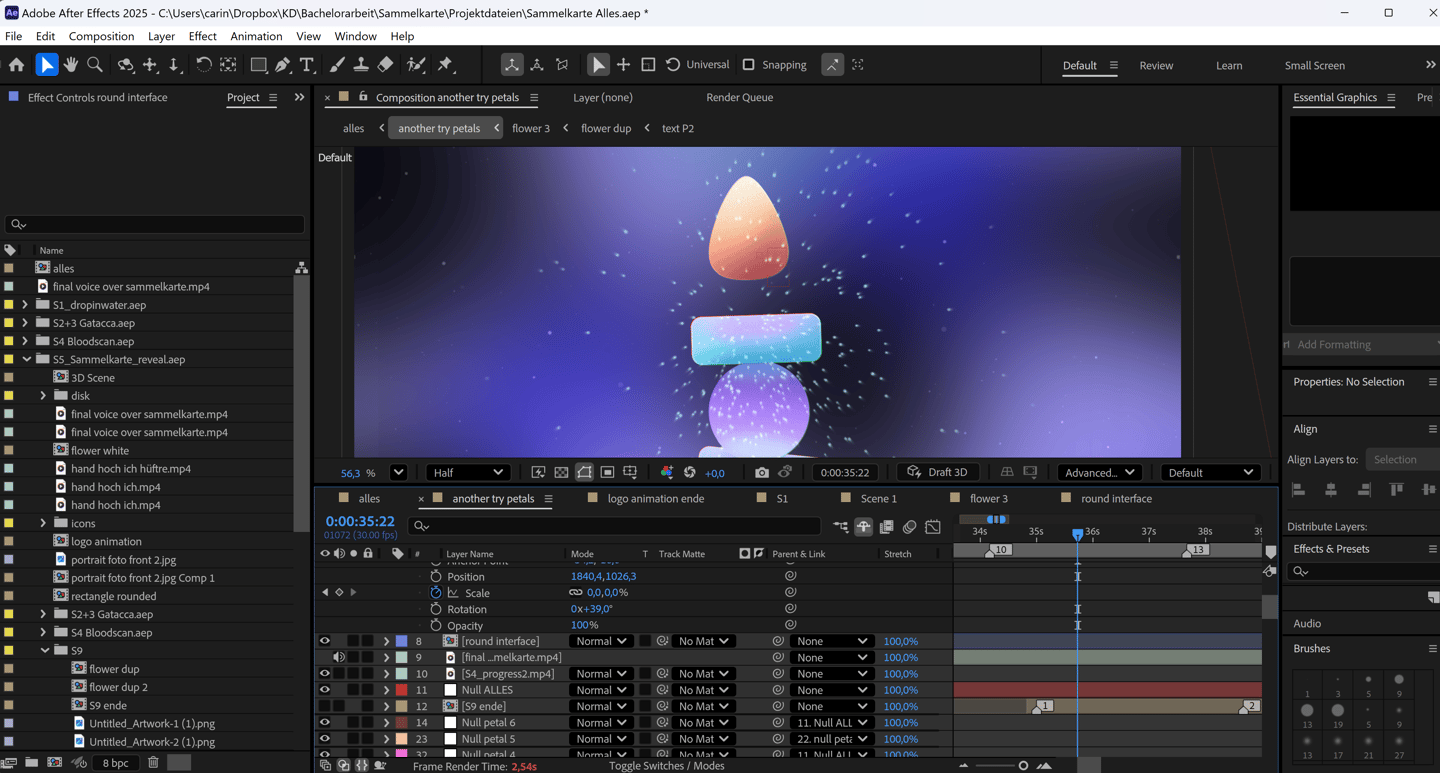Click the Draft 3D button

coord(937,473)
